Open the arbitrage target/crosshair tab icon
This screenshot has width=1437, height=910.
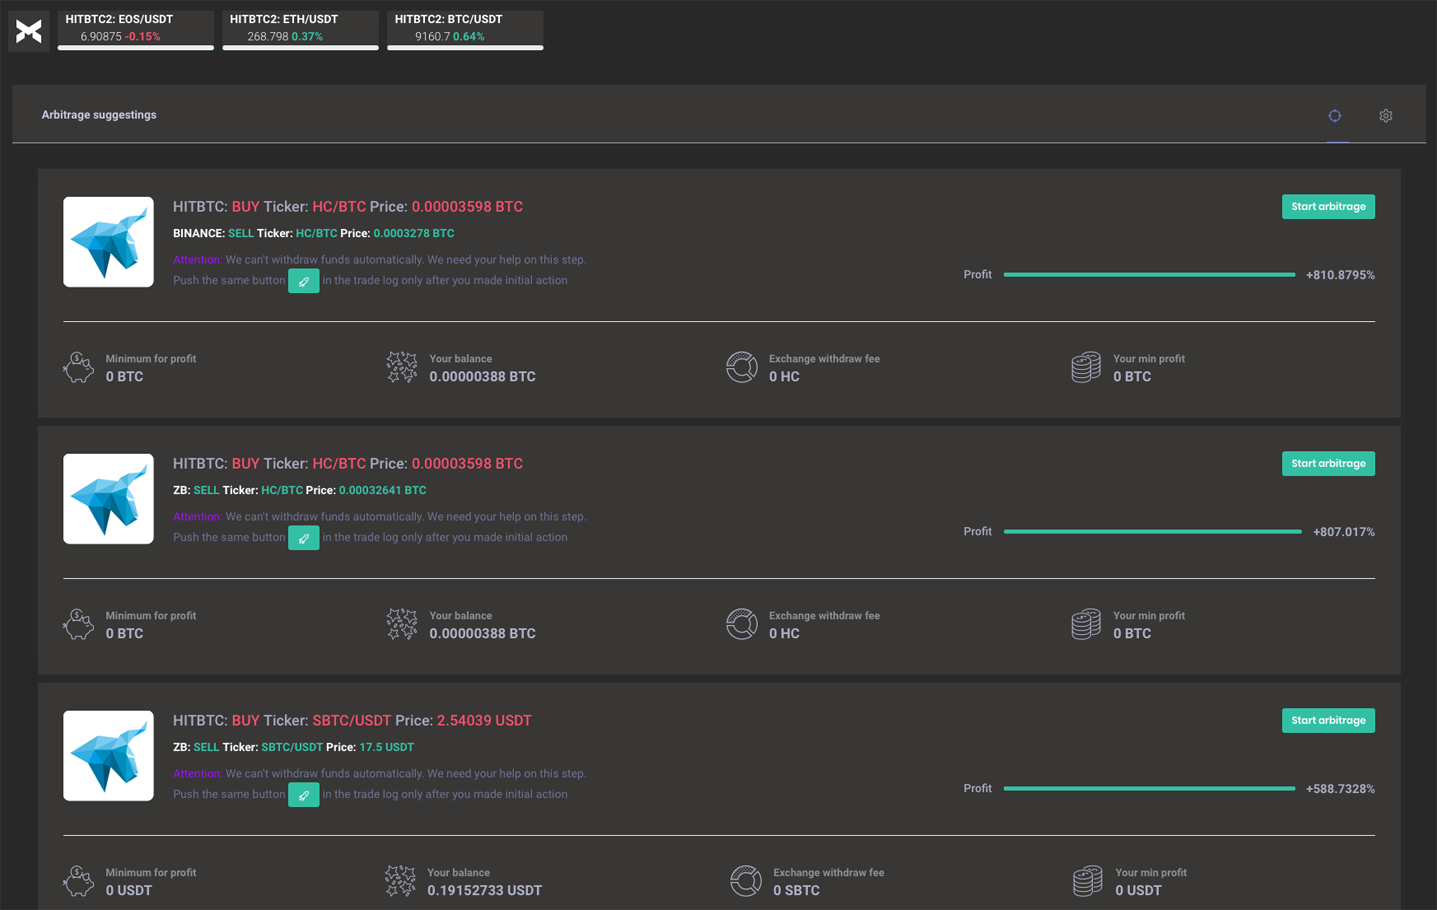point(1335,116)
